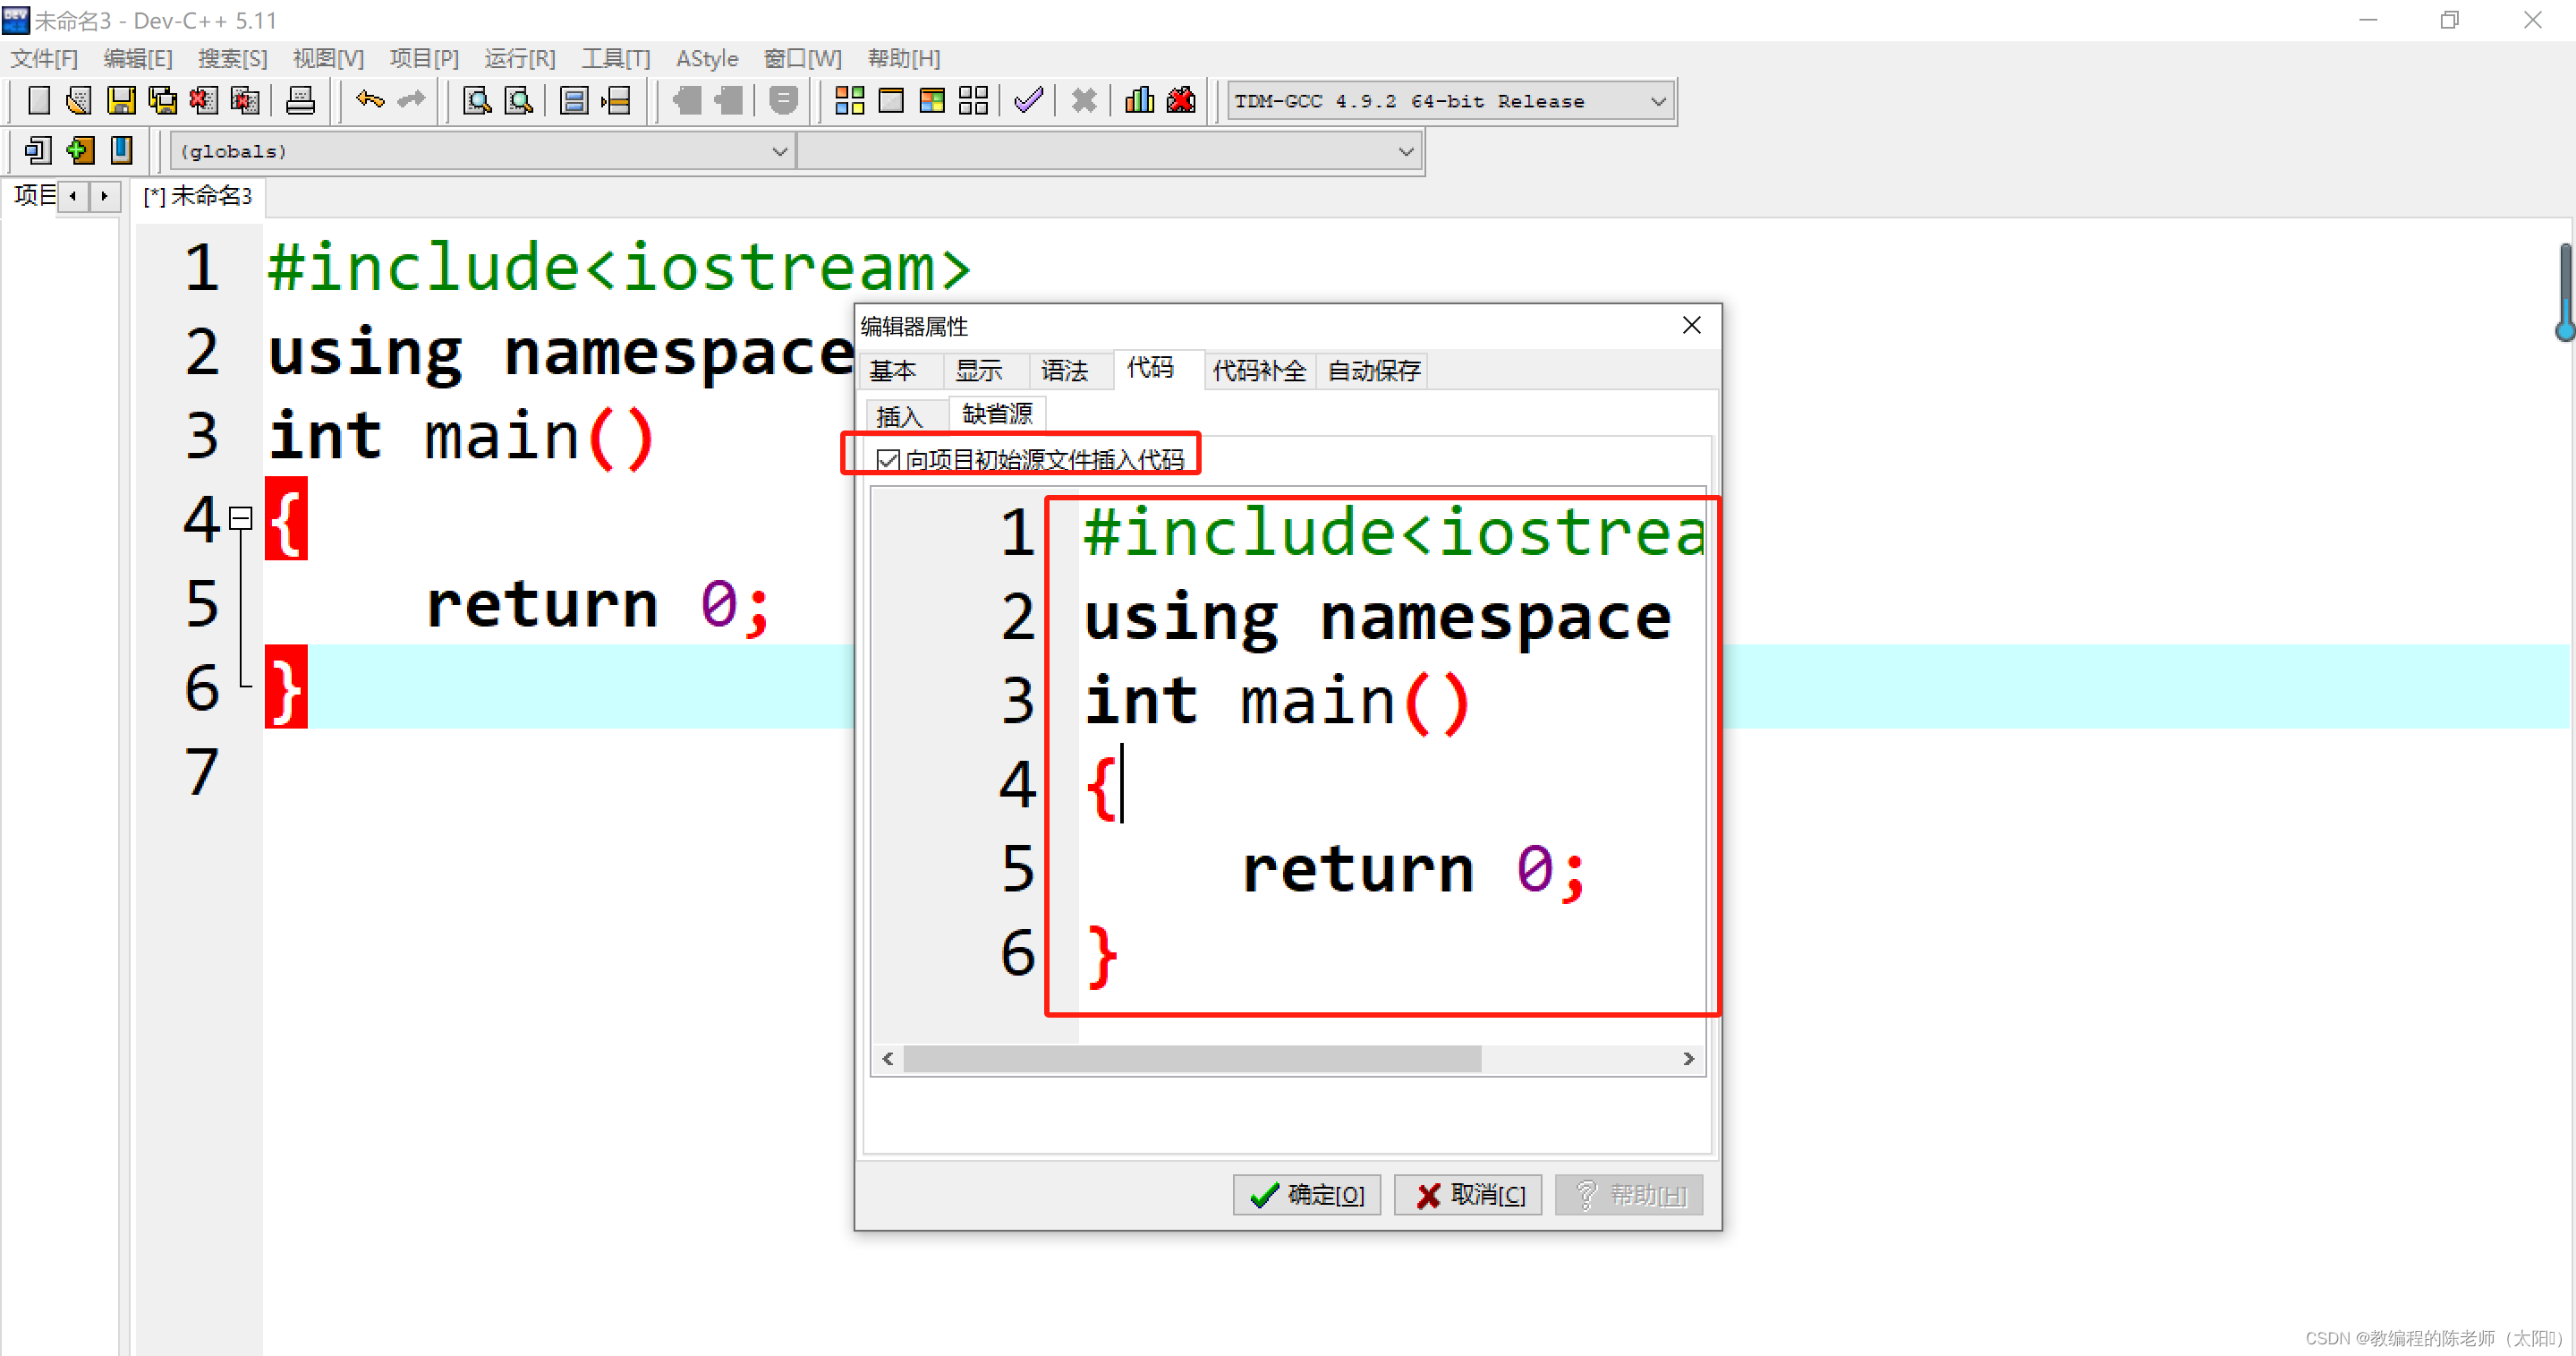This screenshot has height=1356, width=2576.
Task: Click the dialog horizontal scrollbar thumb
Action: click(1192, 1058)
